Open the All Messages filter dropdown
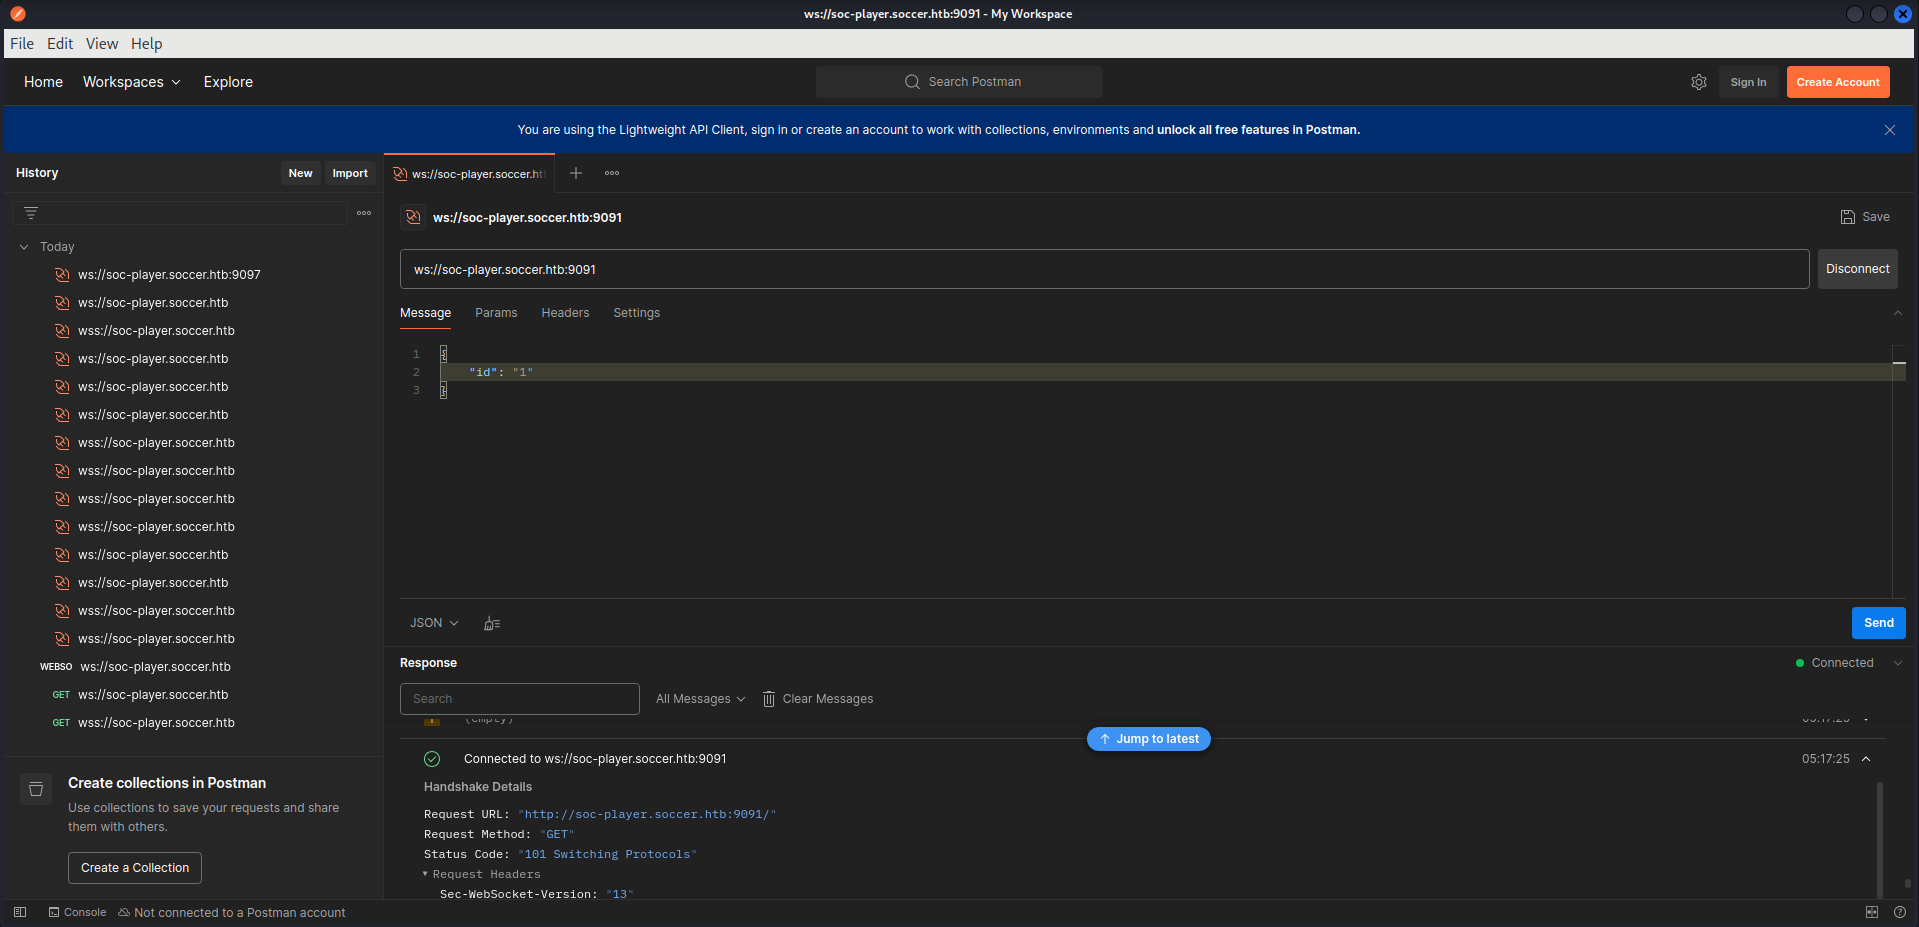This screenshot has width=1919, height=927. click(700, 699)
